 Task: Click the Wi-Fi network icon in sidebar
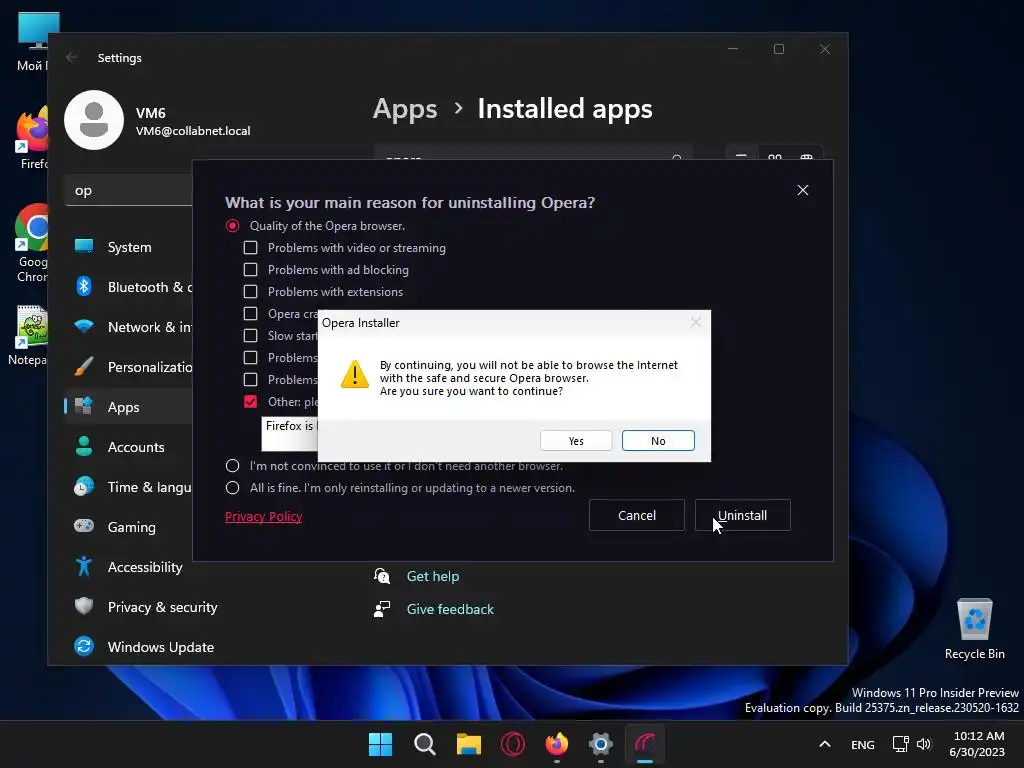point(84,326)
